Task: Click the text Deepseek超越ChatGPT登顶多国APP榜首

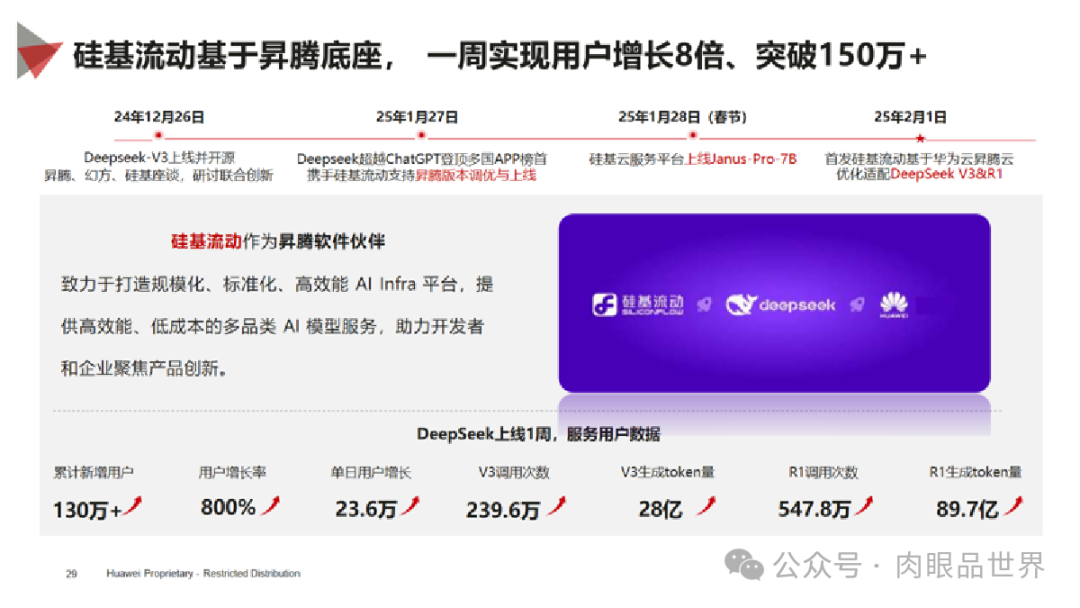Action: tap(422, 159)
